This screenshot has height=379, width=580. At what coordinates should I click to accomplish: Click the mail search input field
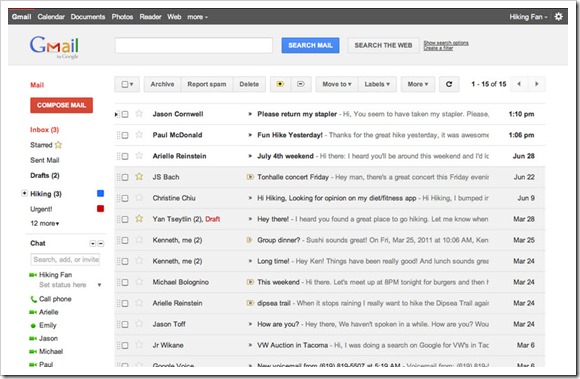(194, 45)
